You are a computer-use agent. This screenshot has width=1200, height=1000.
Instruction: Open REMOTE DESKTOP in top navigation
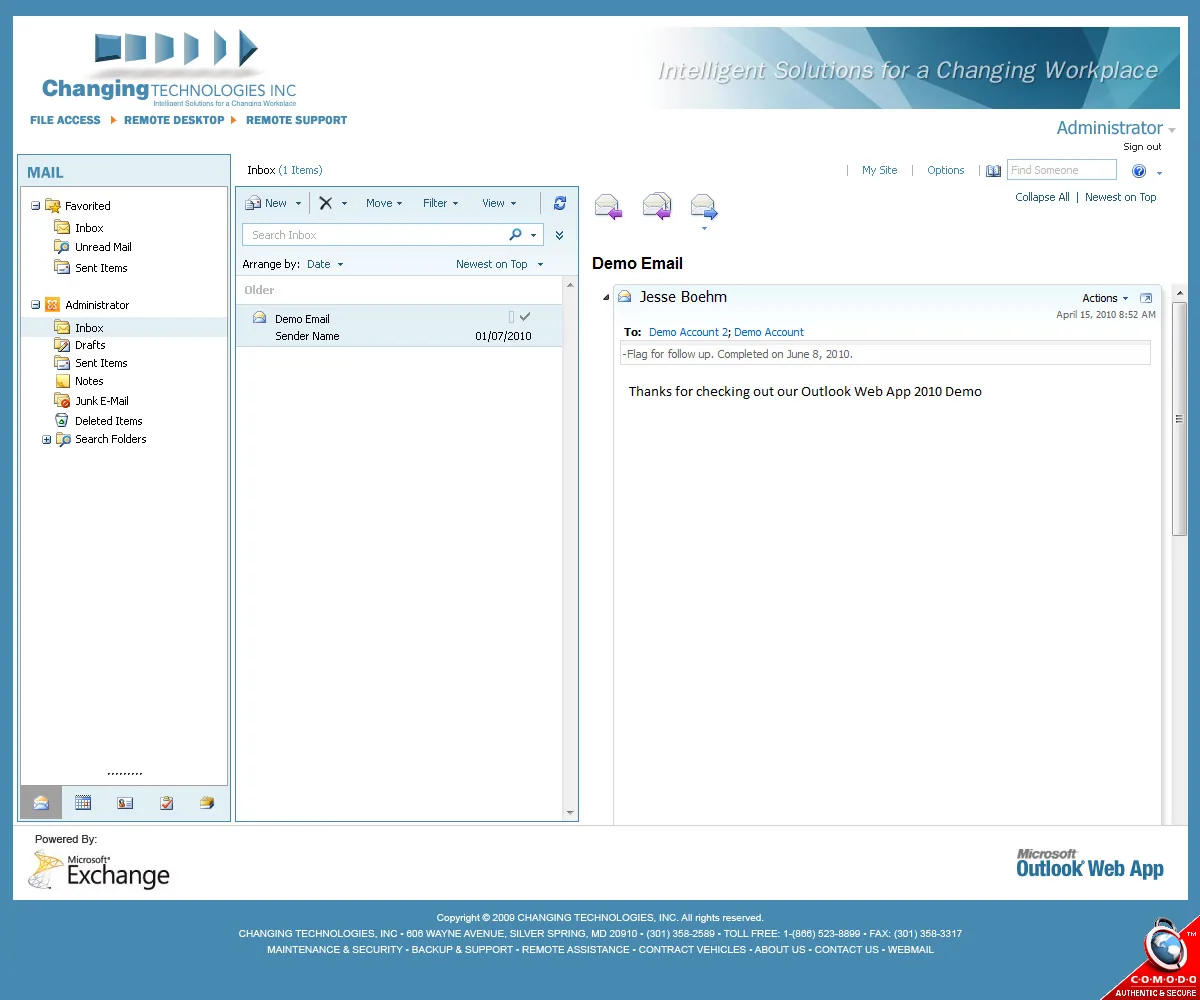coord(174,120)
